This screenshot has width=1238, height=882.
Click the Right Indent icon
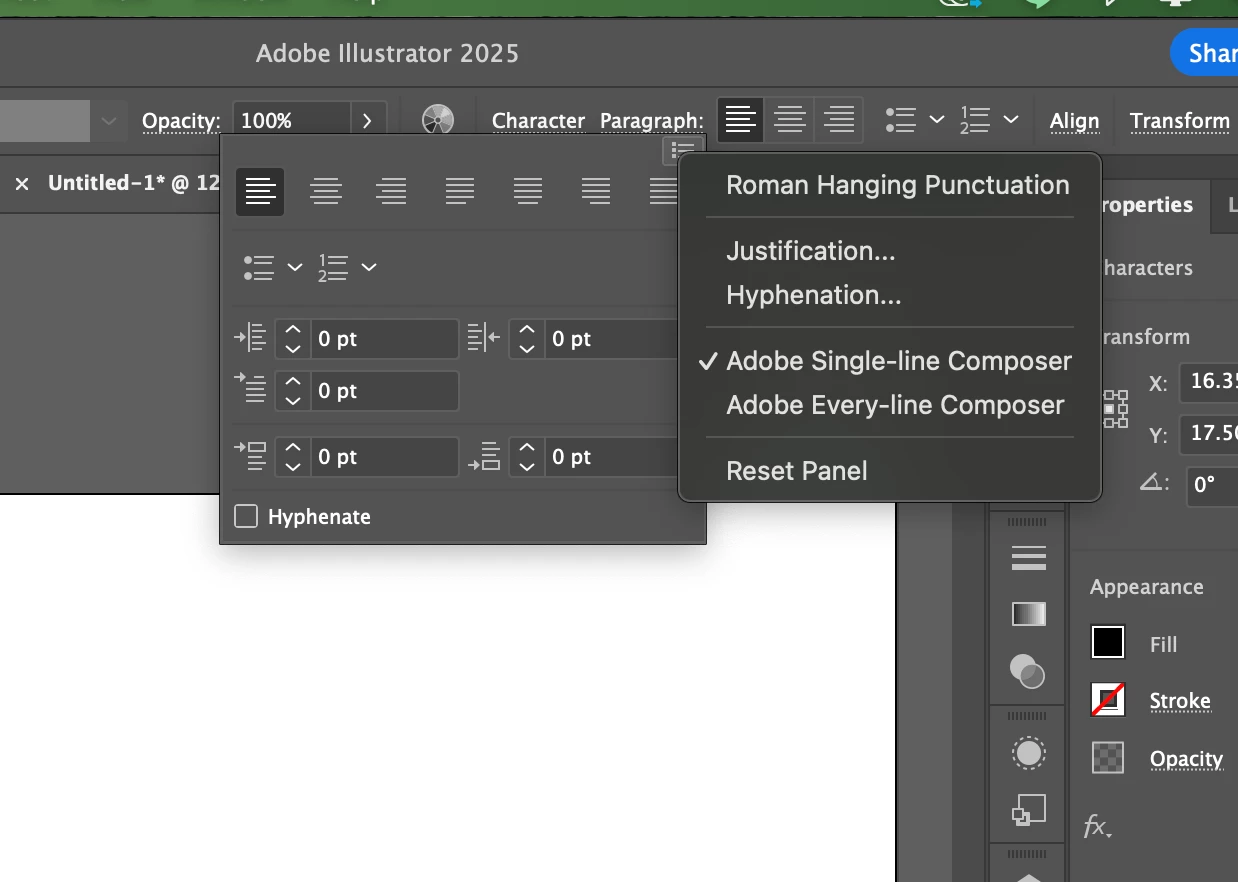point(484,338)
